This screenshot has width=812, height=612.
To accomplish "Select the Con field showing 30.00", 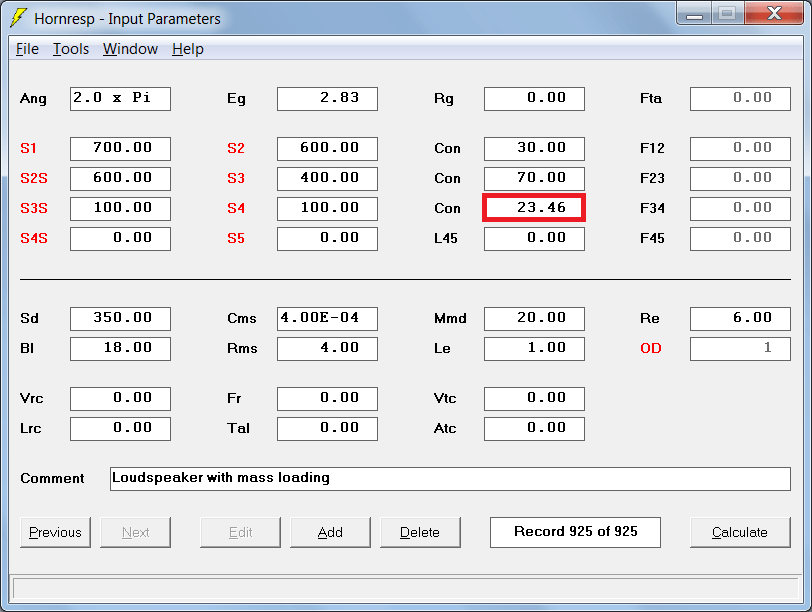I will point(534,149).
